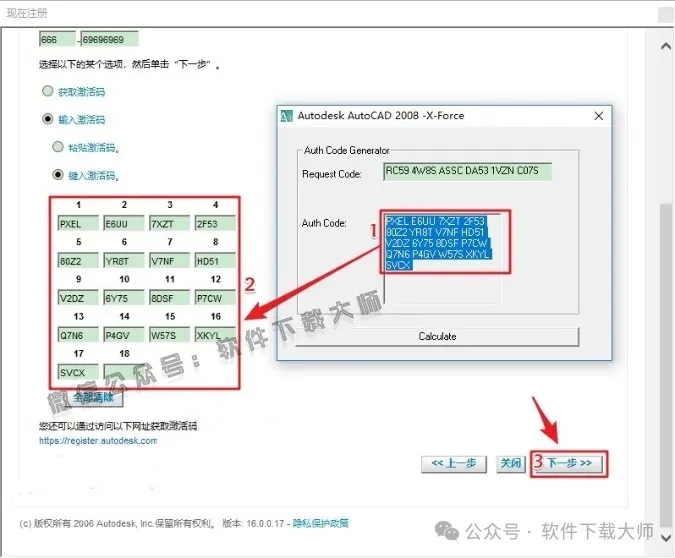Open the https://register.autodesk.com link
This screenshot has height=558, width=675.
point(98,440)
